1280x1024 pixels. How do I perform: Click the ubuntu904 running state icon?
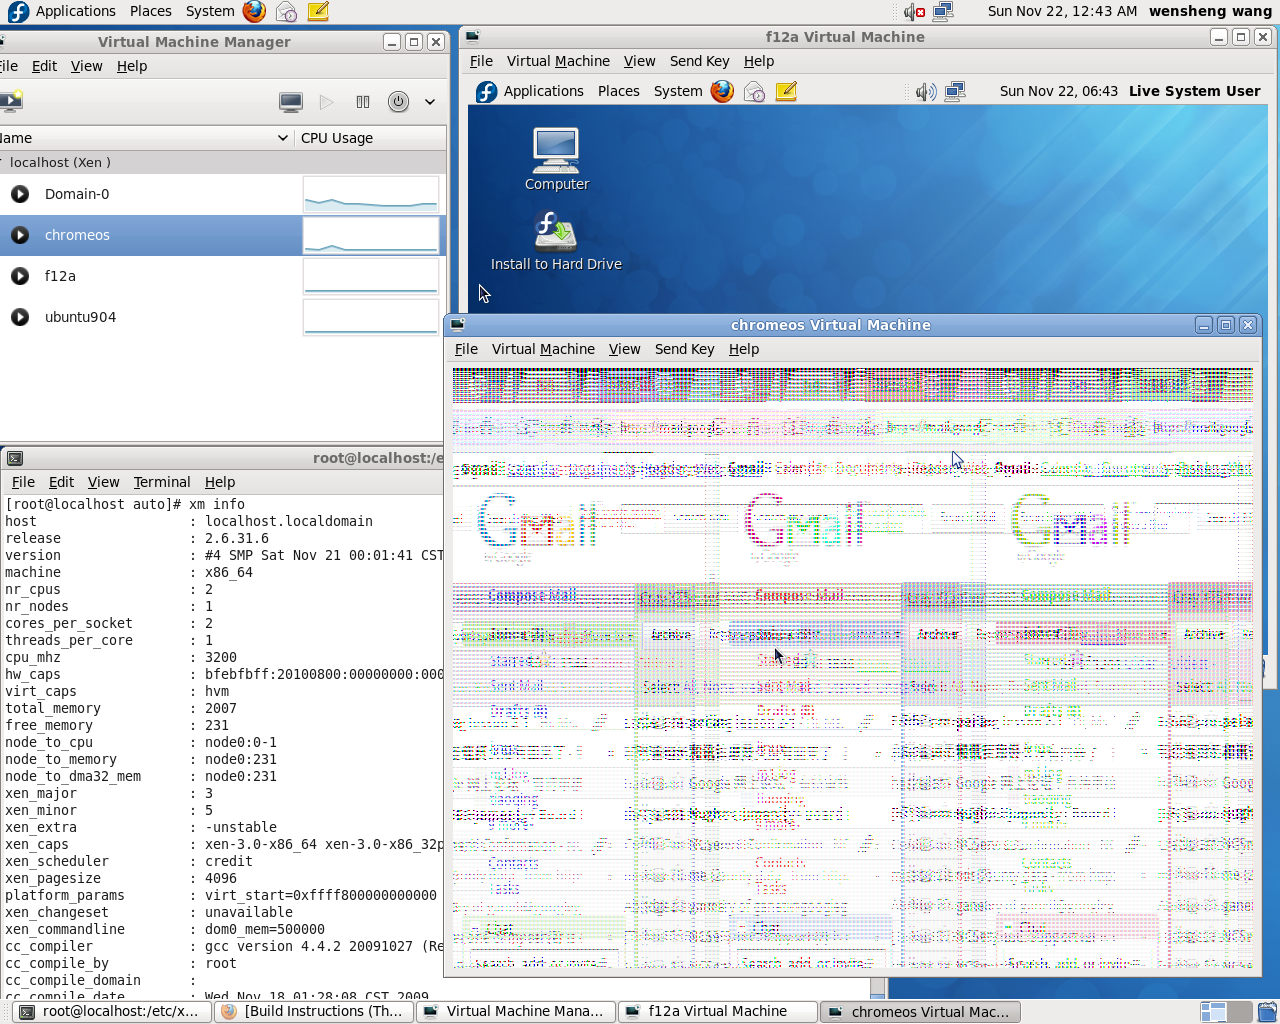tap(20, 317)
